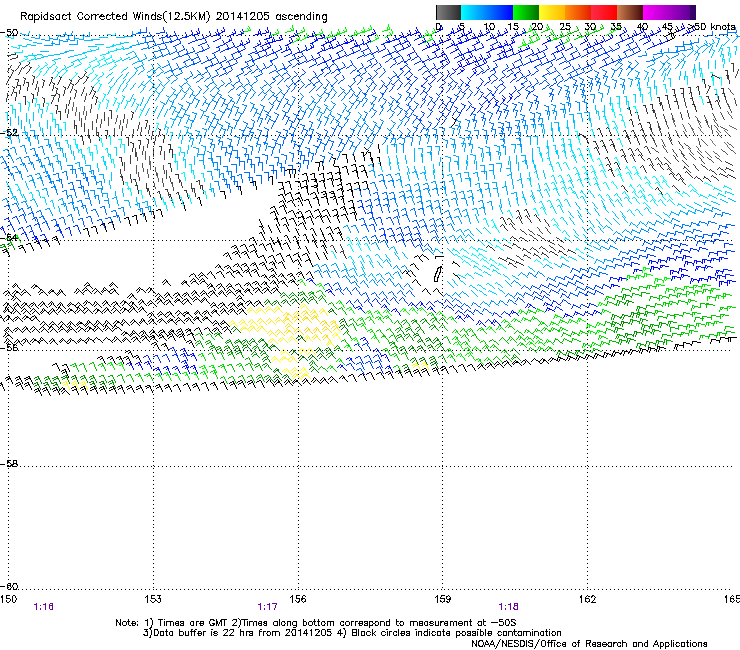Click the green 15-20 knots legend segment
This screenshot has width=740, height=650.
(526, 12)
